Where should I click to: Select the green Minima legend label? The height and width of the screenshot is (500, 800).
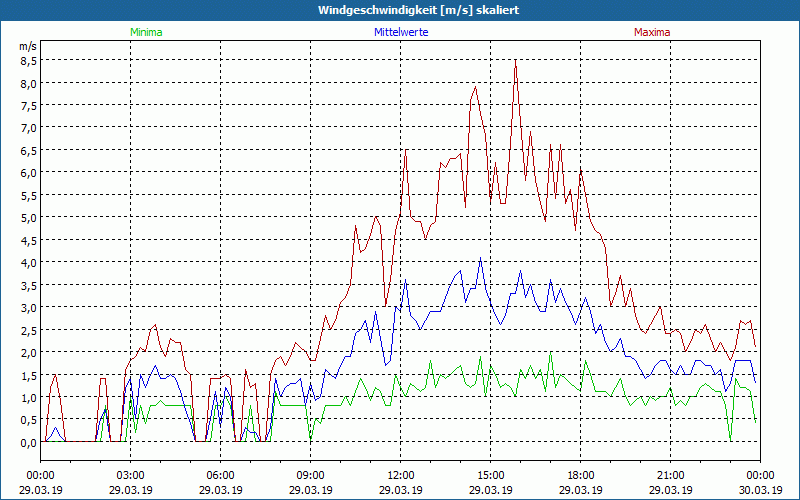[145, 32]
